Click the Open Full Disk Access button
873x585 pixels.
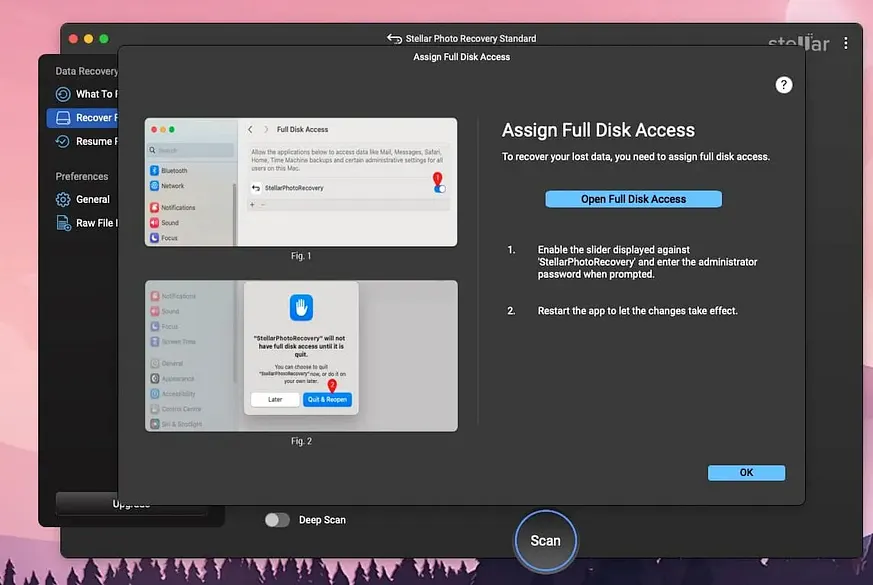click(x=633, y=199)
